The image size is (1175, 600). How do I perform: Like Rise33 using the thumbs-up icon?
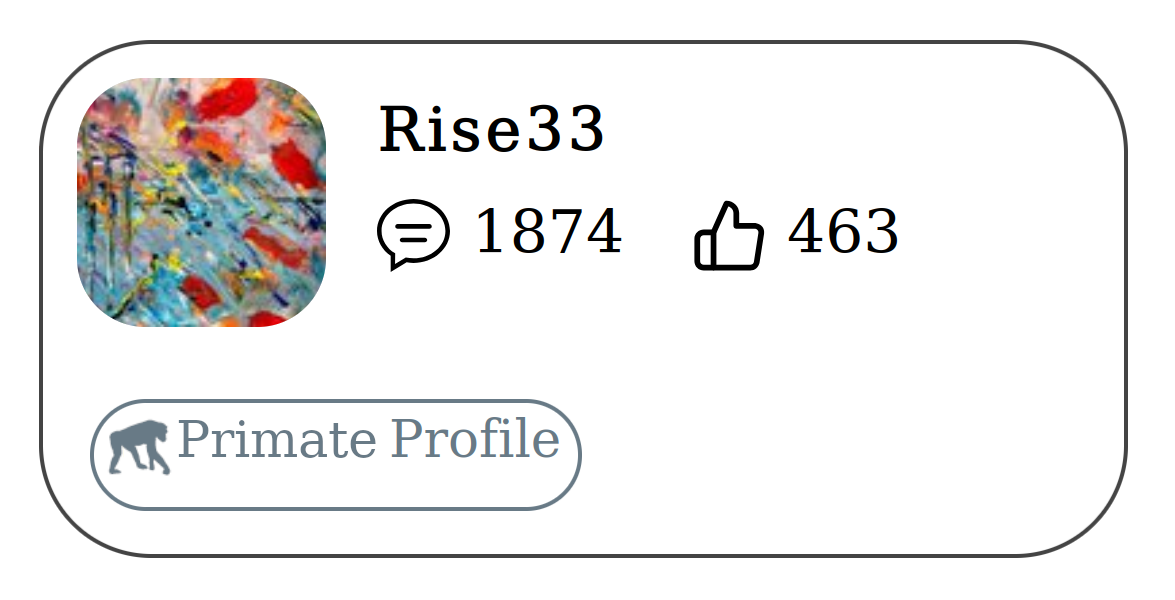(729, 235)
